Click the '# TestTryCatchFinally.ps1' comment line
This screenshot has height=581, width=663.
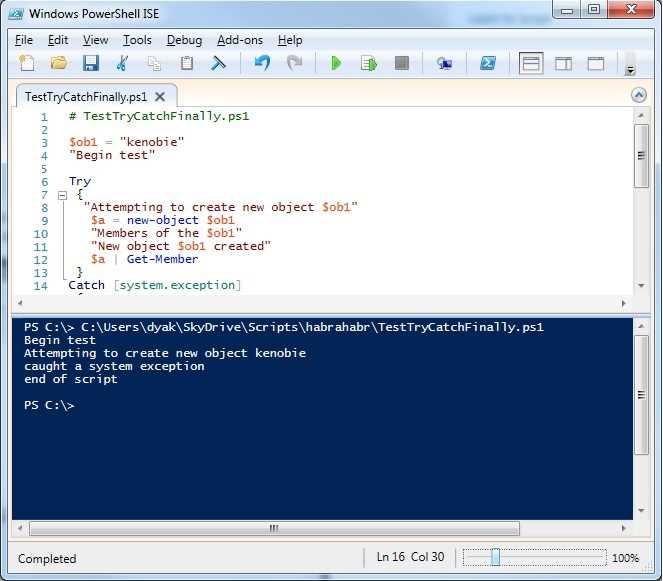coord(159,116)
